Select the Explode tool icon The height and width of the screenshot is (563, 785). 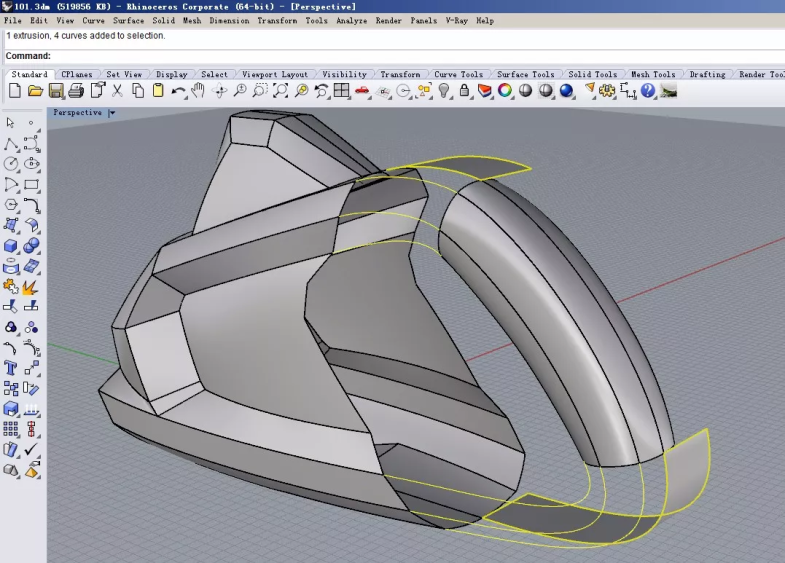(x=31, y=287)
